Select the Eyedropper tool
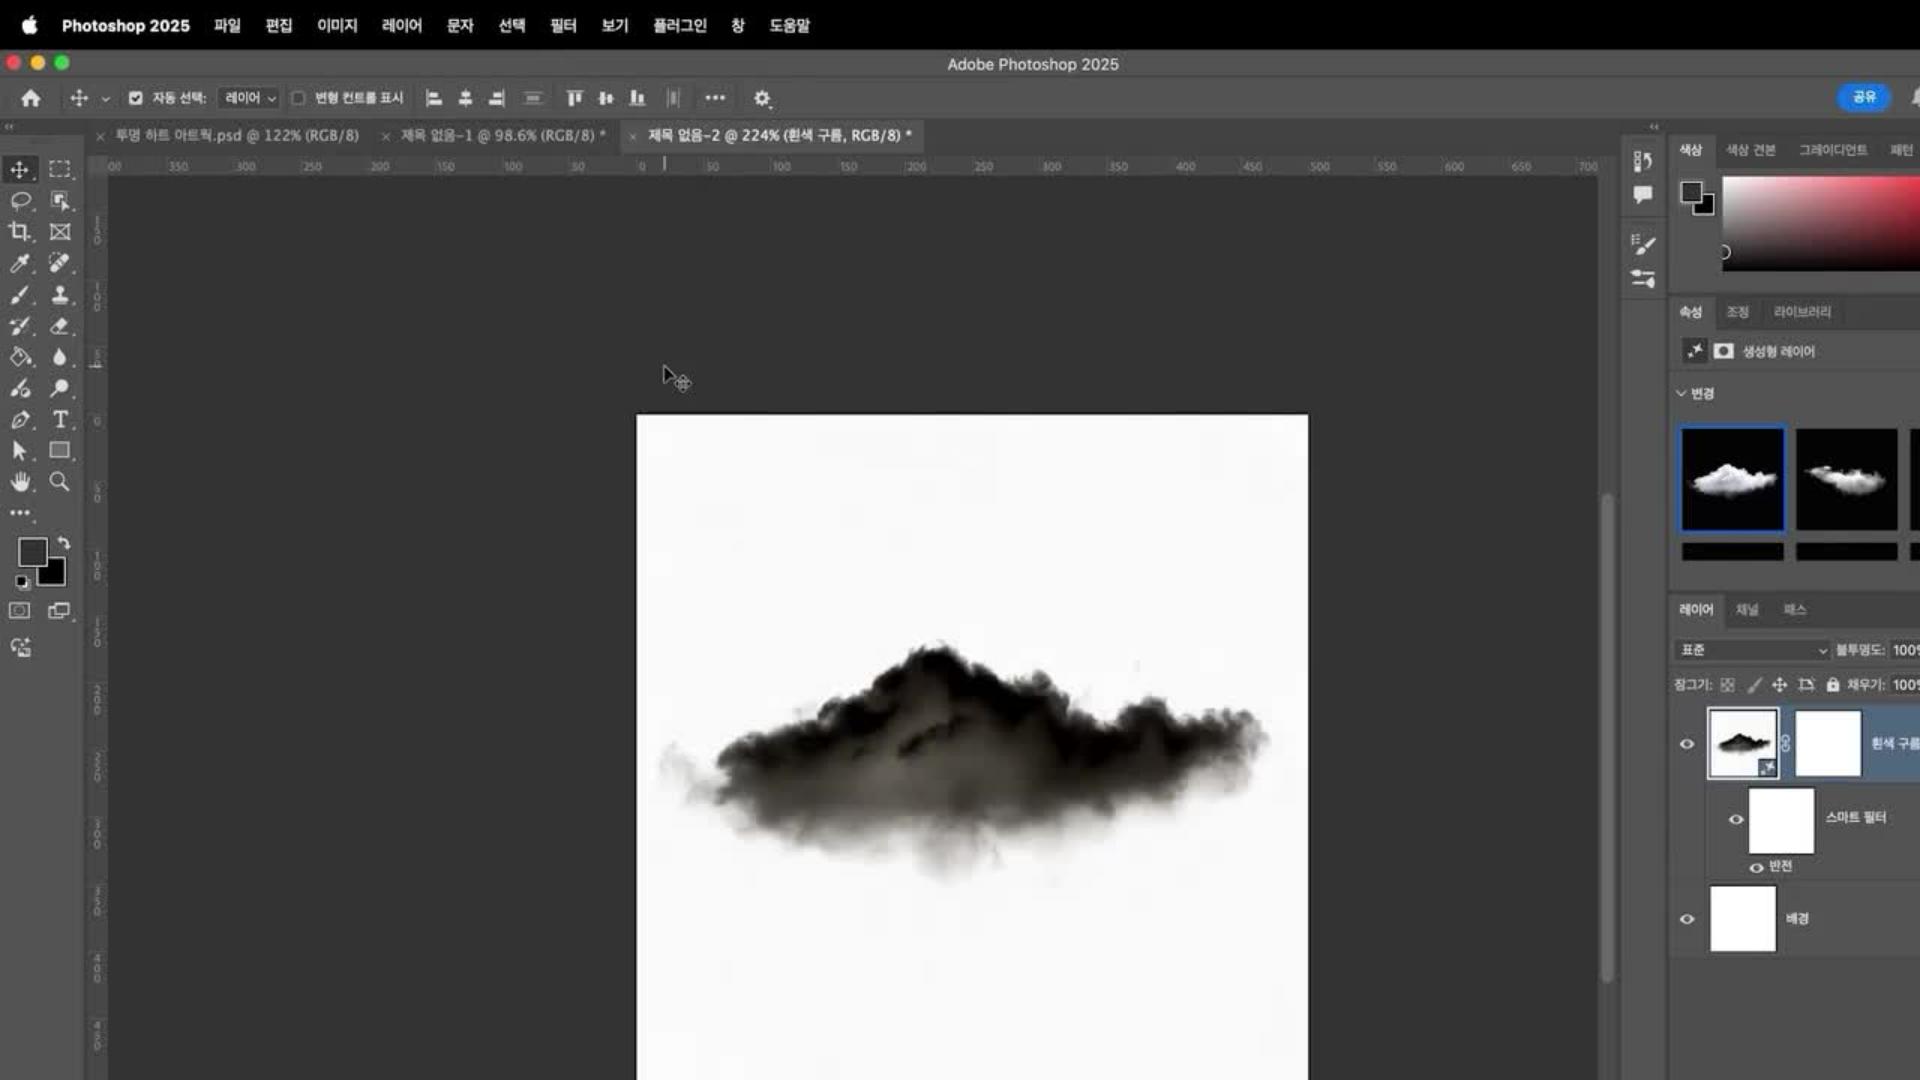 point(19,263)
